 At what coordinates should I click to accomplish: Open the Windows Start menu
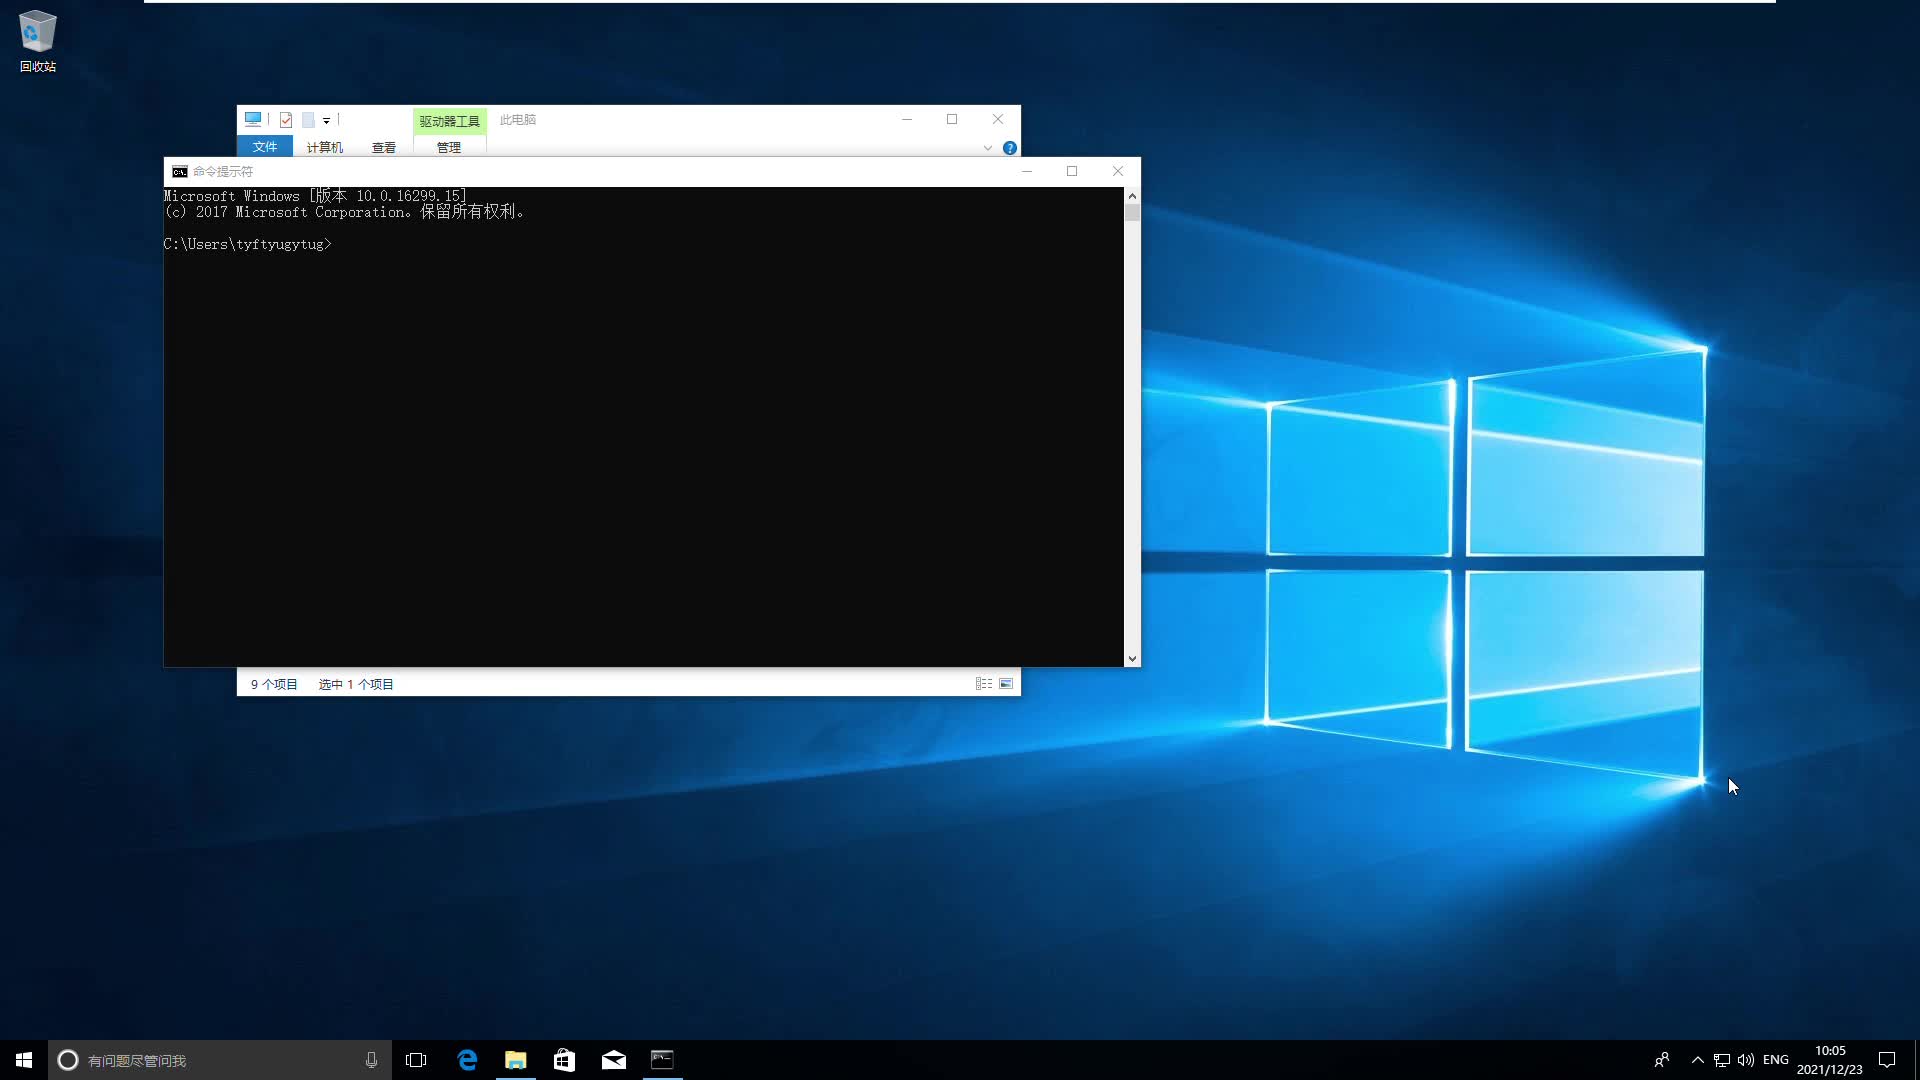24,1060
